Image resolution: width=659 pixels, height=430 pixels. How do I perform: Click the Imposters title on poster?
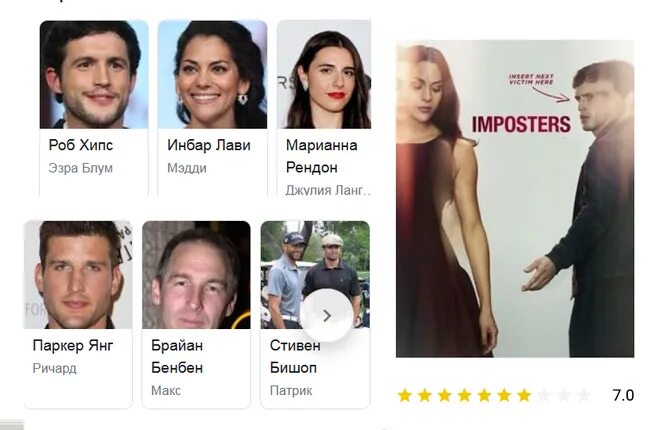[521, 124]
